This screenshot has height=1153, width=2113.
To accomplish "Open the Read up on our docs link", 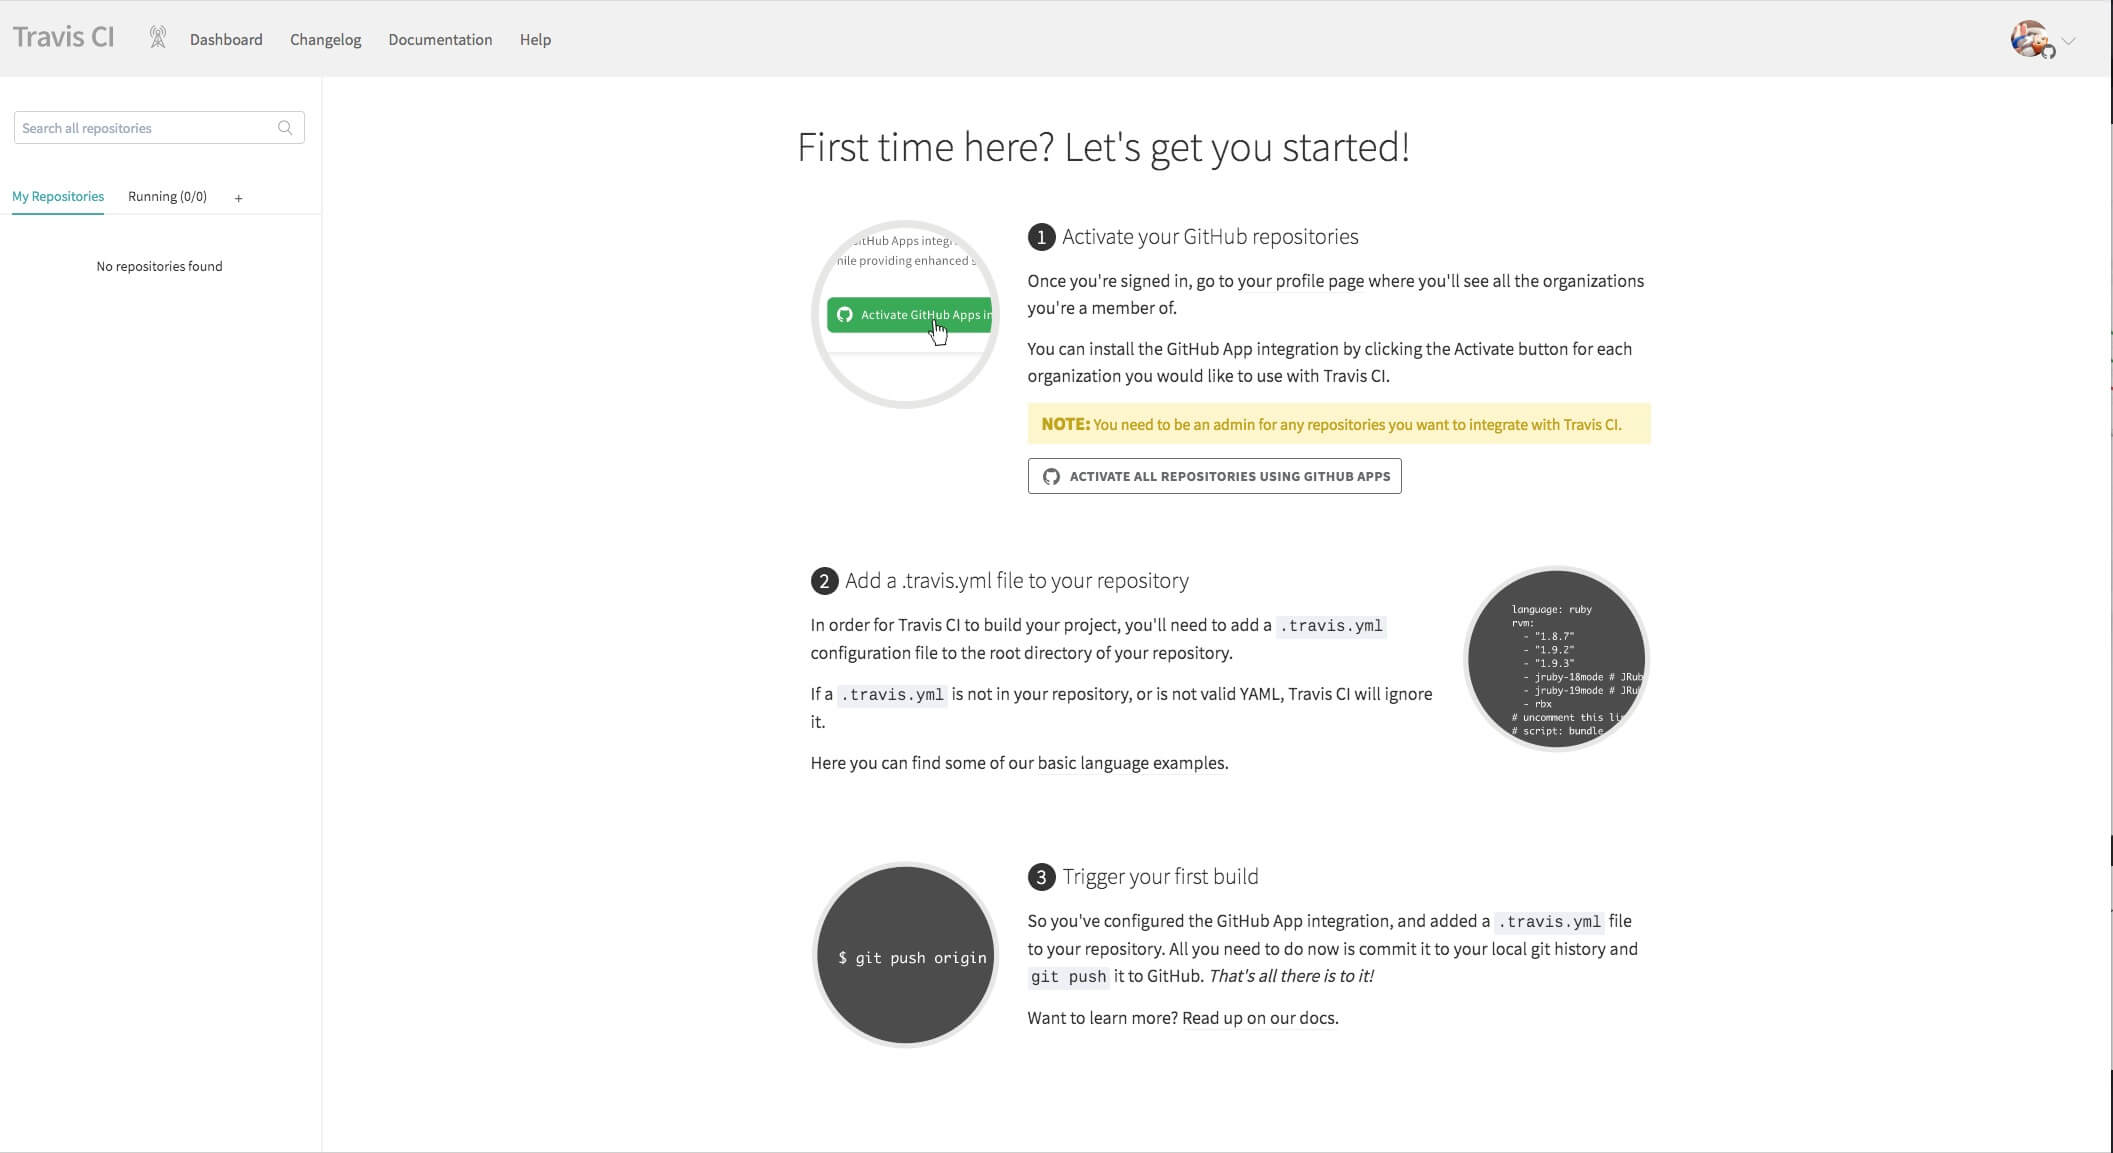I will (1258, 1018).
